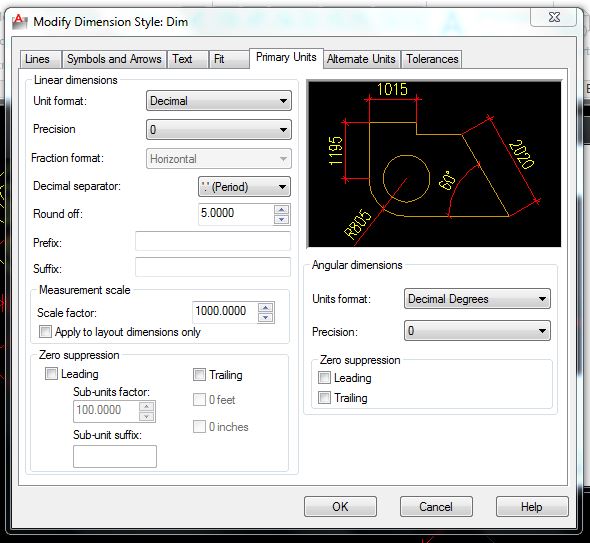This screenshot has width=590, height=543.
Task: Enable Apply to layout dimensions only
Action: 46,332
